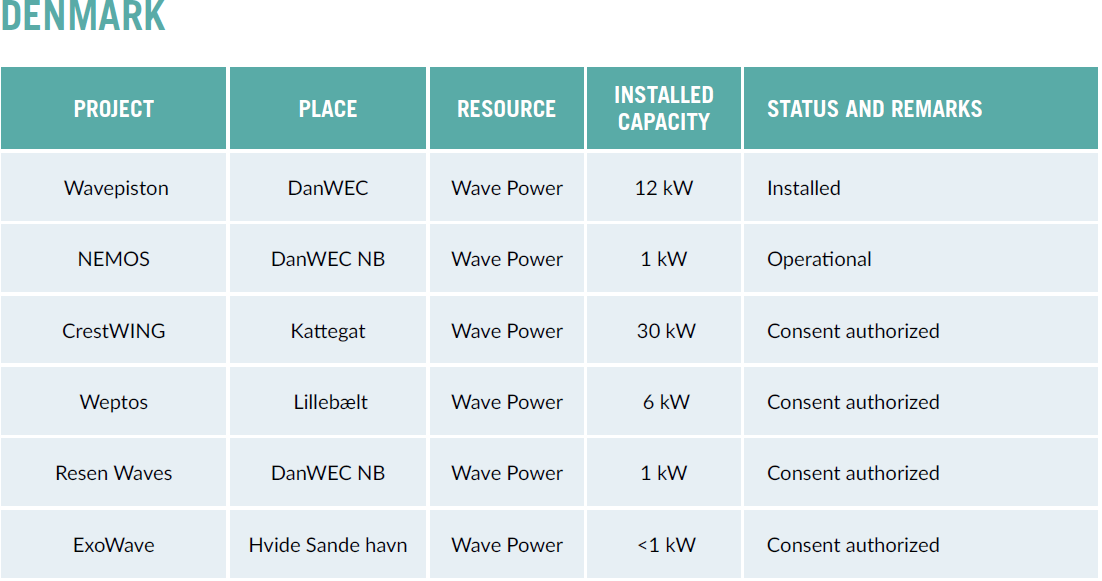Viewport: 1102px width, 581px height.
Task: Select the PROJECT column header
Action: [114, 109]
